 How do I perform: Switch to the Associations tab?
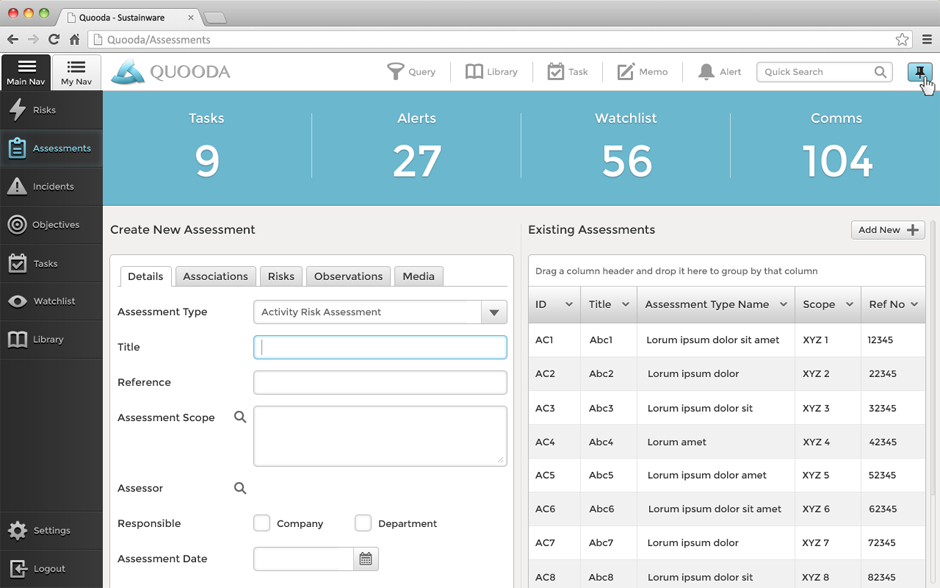click(x=215, y=277)
